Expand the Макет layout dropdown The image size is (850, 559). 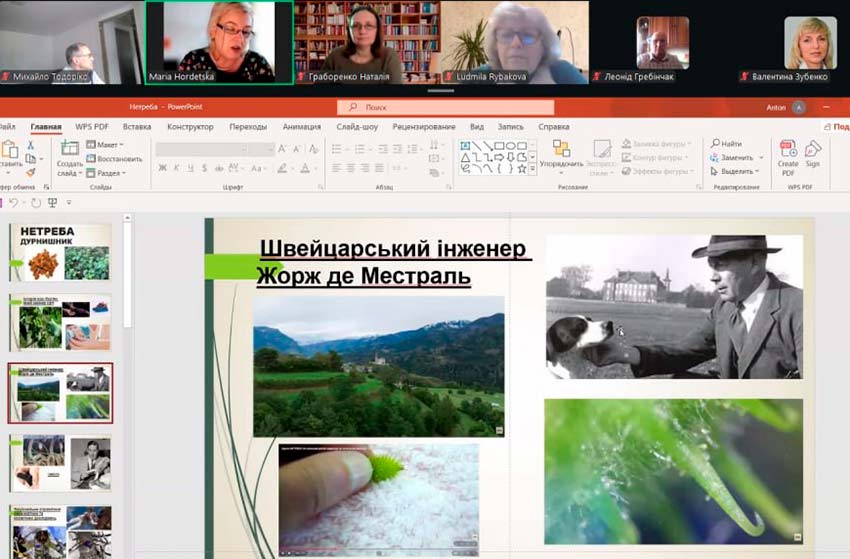pyautogui.click(x=105, y=144)
